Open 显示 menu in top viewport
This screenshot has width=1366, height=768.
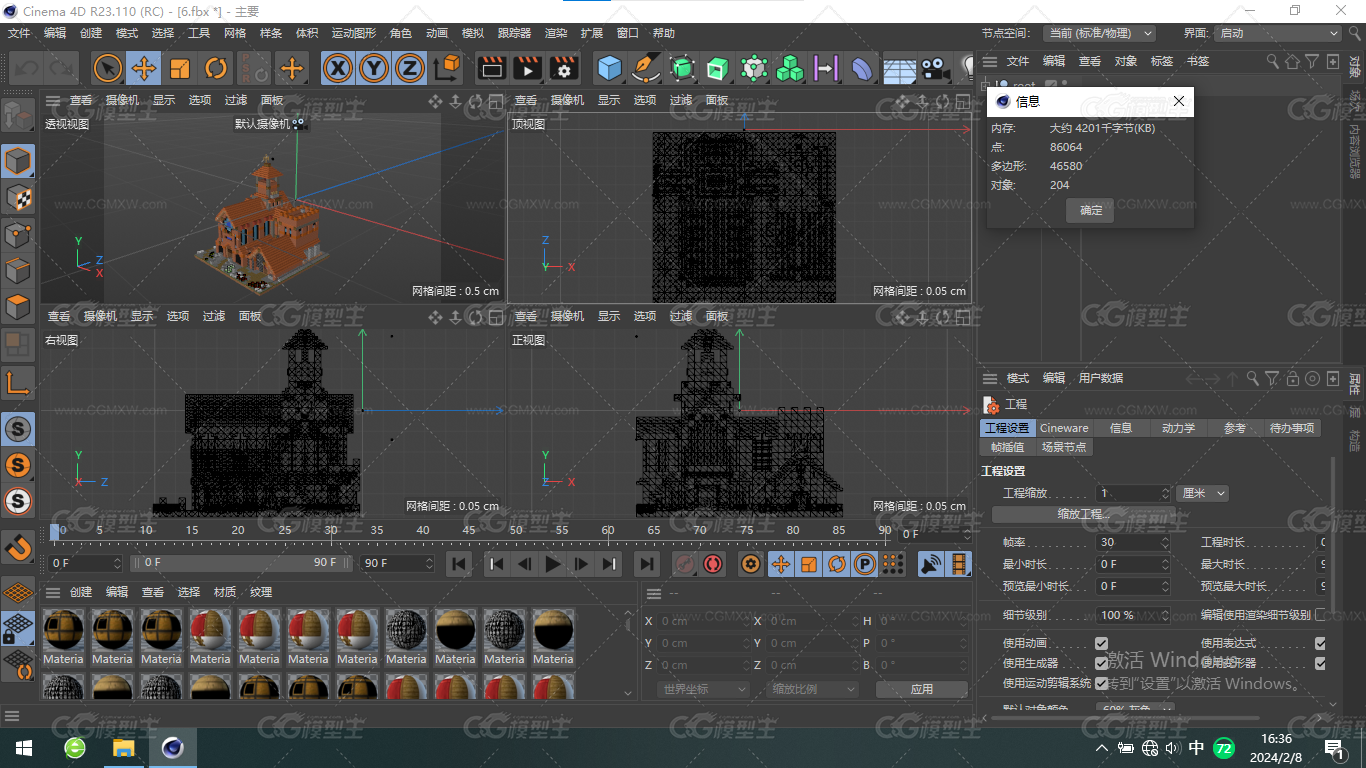[x=609, y=100]
